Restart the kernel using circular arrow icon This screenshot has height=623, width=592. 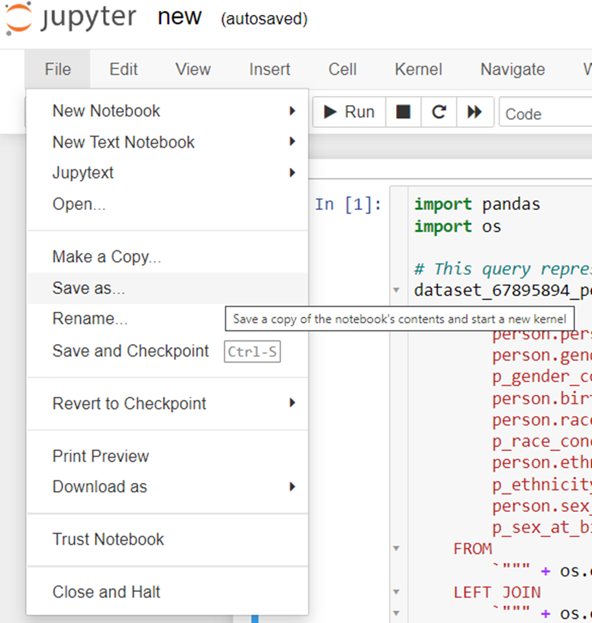(x=439, y=112)
